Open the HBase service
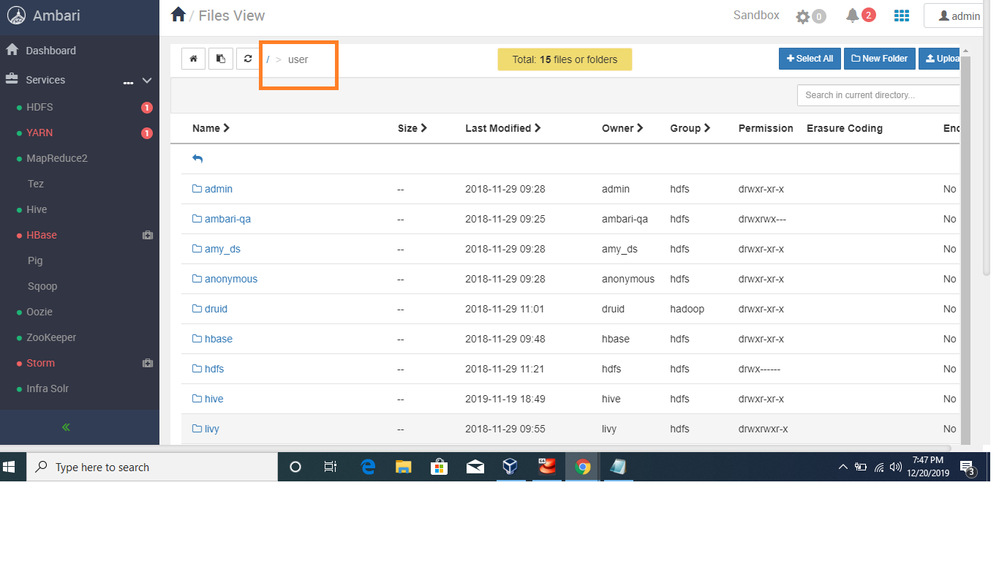 (41, 234)
